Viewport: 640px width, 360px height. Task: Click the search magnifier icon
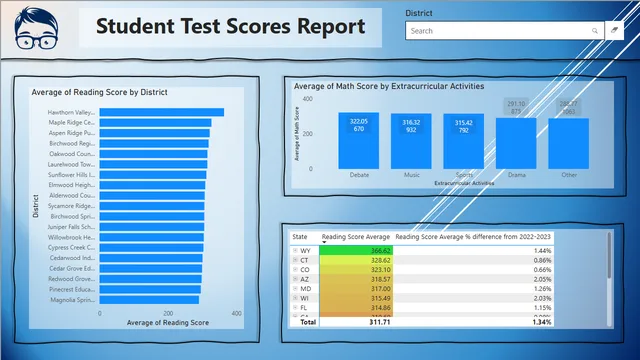pos(595,31)
